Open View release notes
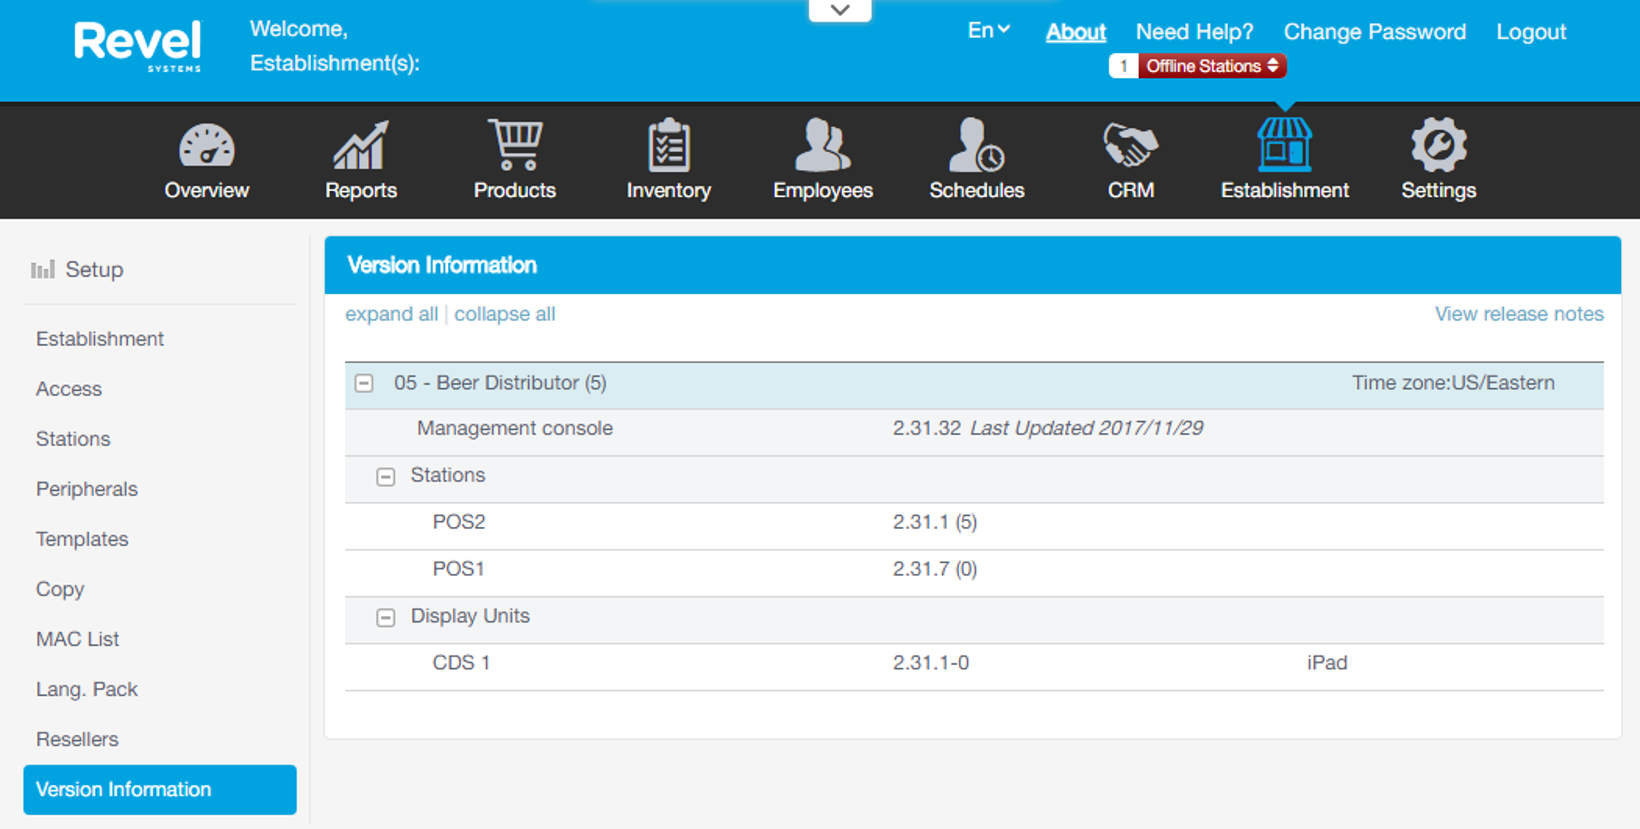Viewport: 1640px width, 829px height. pos(1519,314)
